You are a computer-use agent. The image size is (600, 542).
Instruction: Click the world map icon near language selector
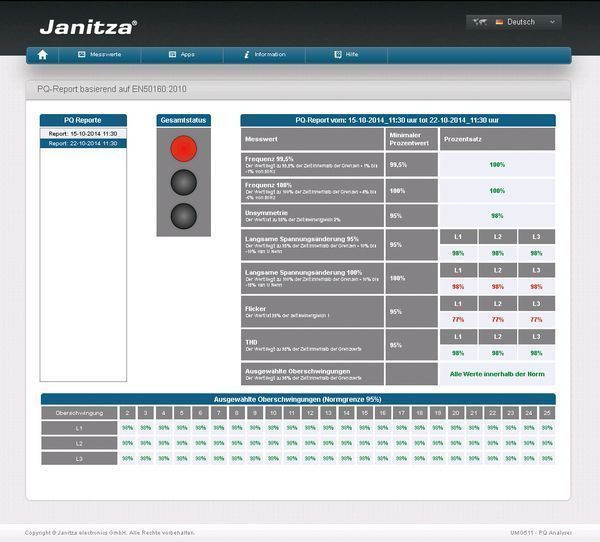(480, 22)
